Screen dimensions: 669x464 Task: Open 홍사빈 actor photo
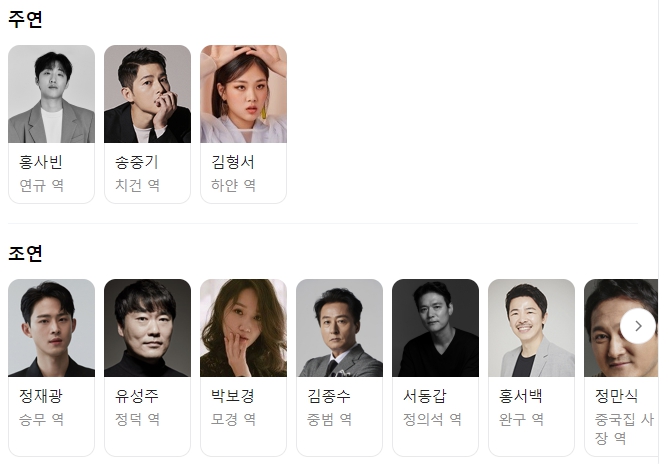point(52,94)
